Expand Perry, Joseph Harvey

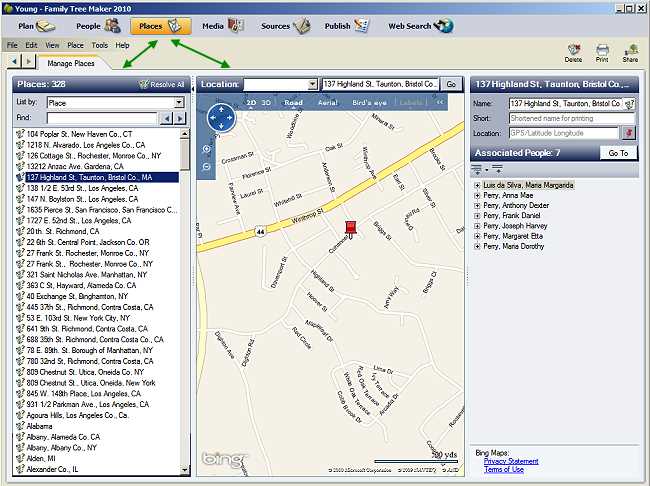(x=477, y=226)
